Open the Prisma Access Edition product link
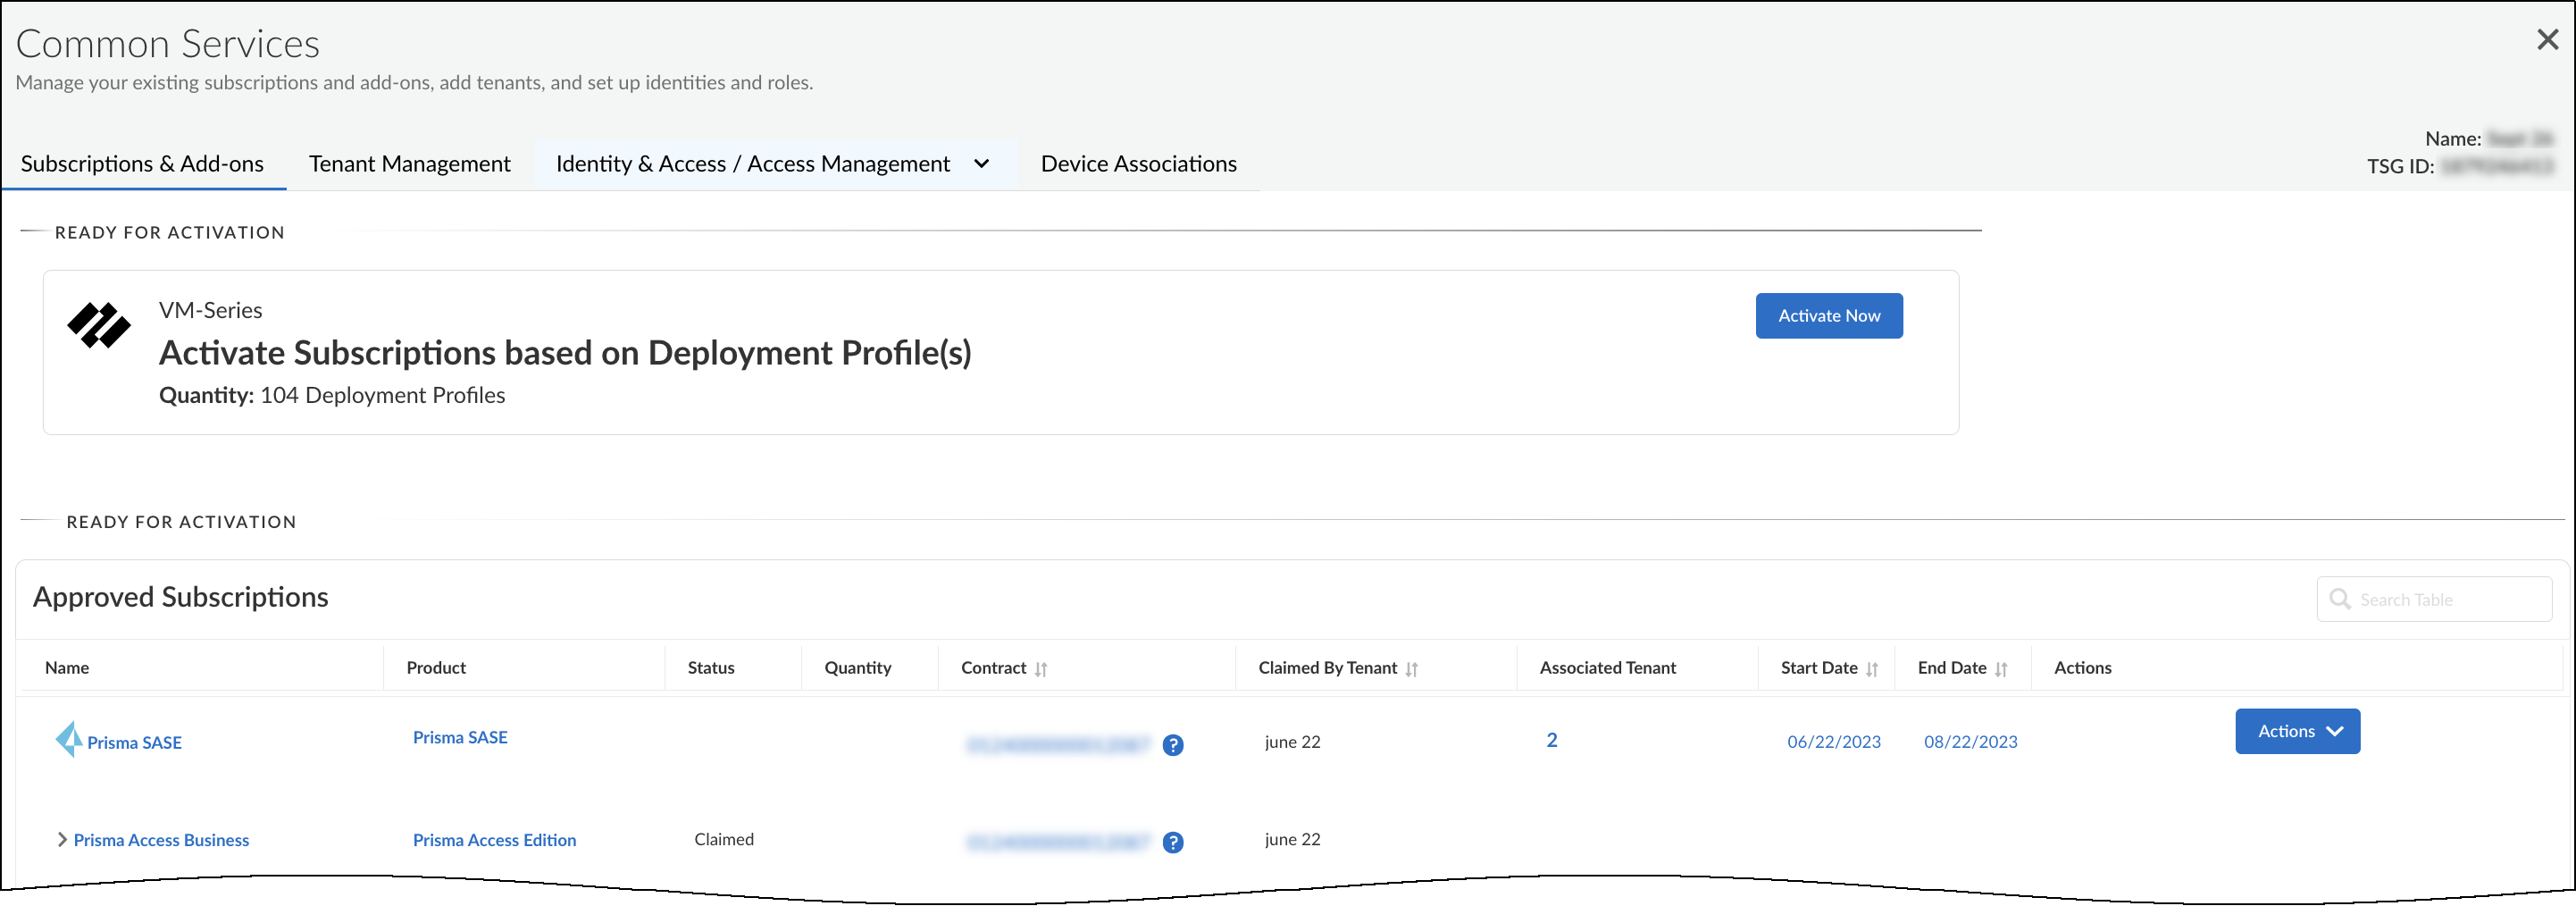 494,840
